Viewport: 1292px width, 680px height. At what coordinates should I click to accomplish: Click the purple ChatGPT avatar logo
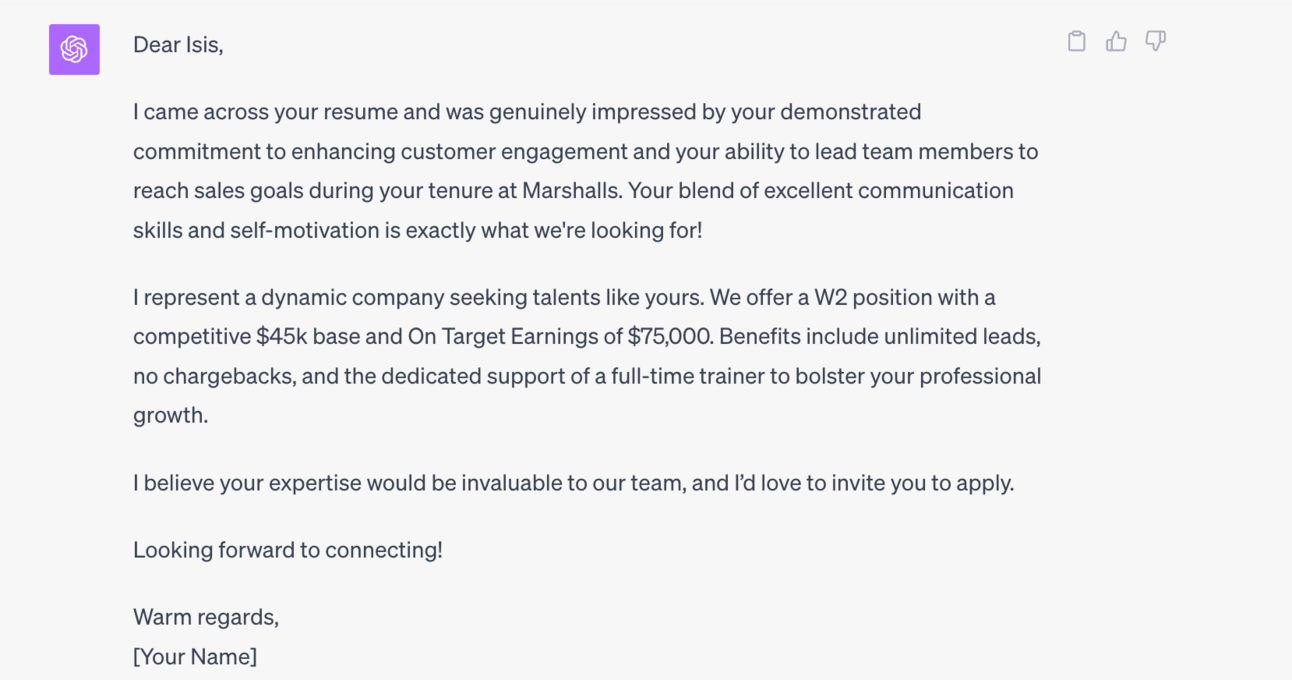tap(74, 49)
